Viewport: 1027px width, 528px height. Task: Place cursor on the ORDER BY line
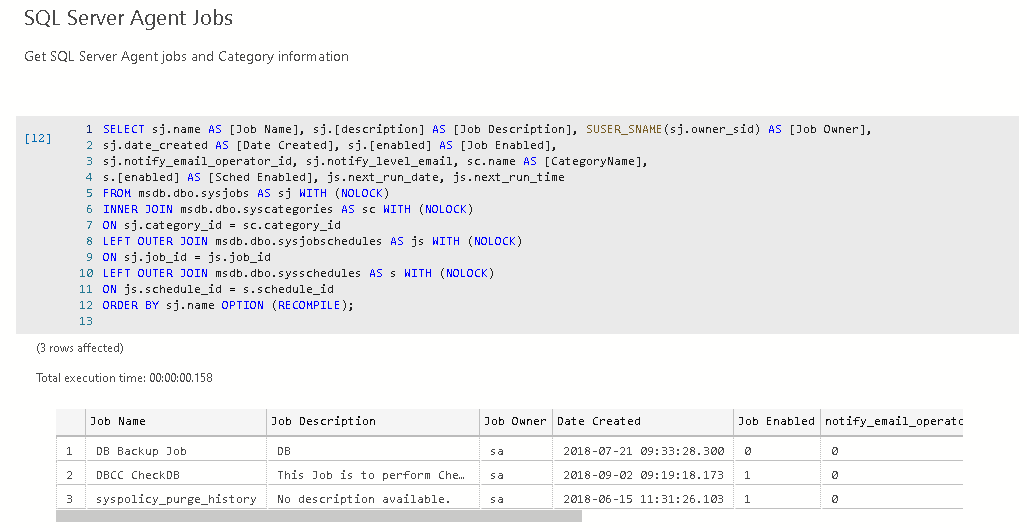(228, 305)
